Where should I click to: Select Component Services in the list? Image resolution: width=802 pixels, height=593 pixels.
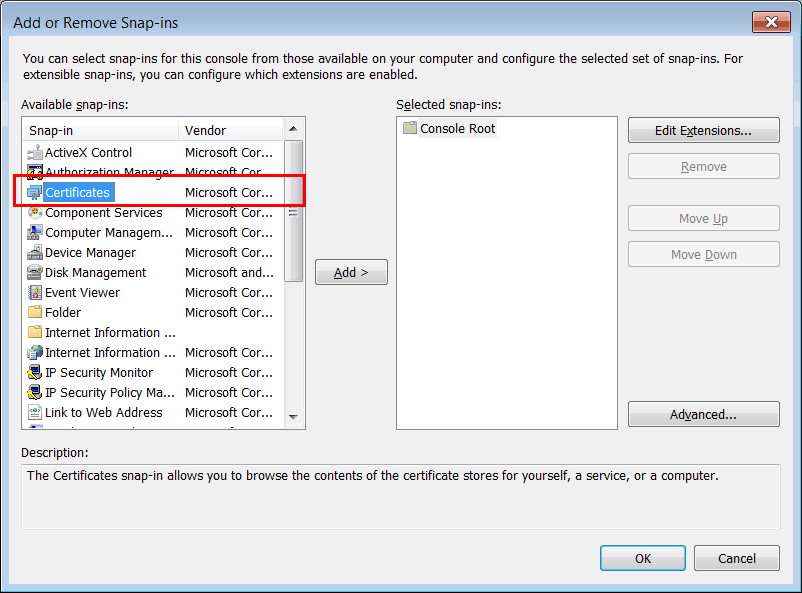pos(104,212)
